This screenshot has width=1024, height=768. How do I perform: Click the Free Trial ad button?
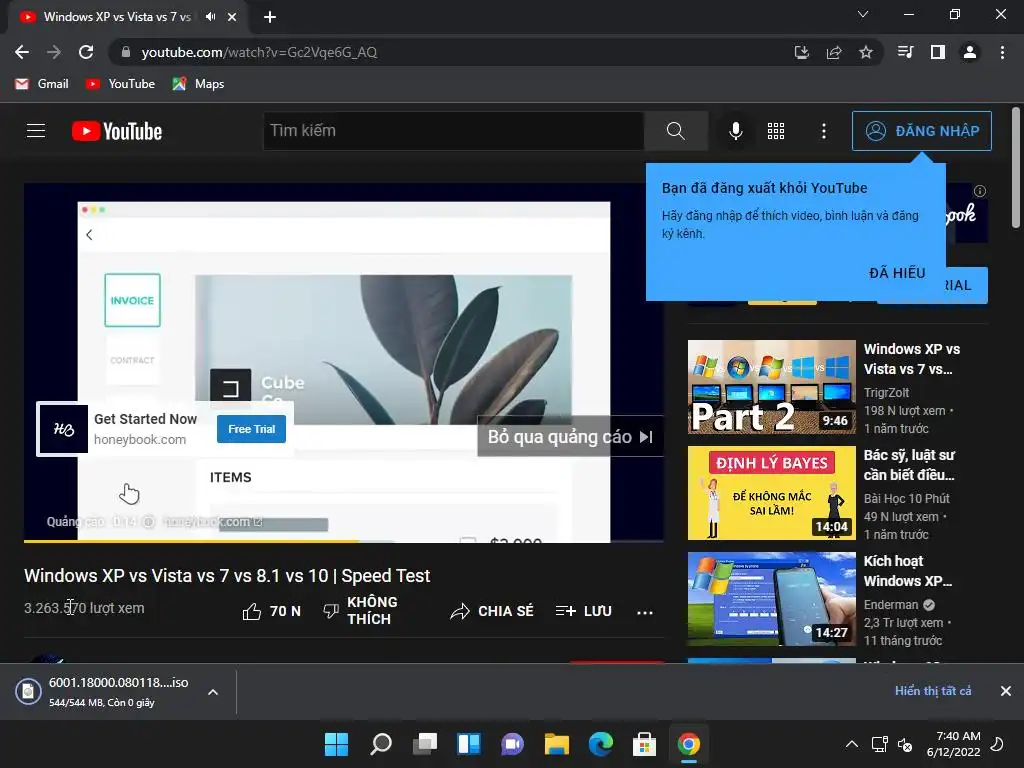251,429
